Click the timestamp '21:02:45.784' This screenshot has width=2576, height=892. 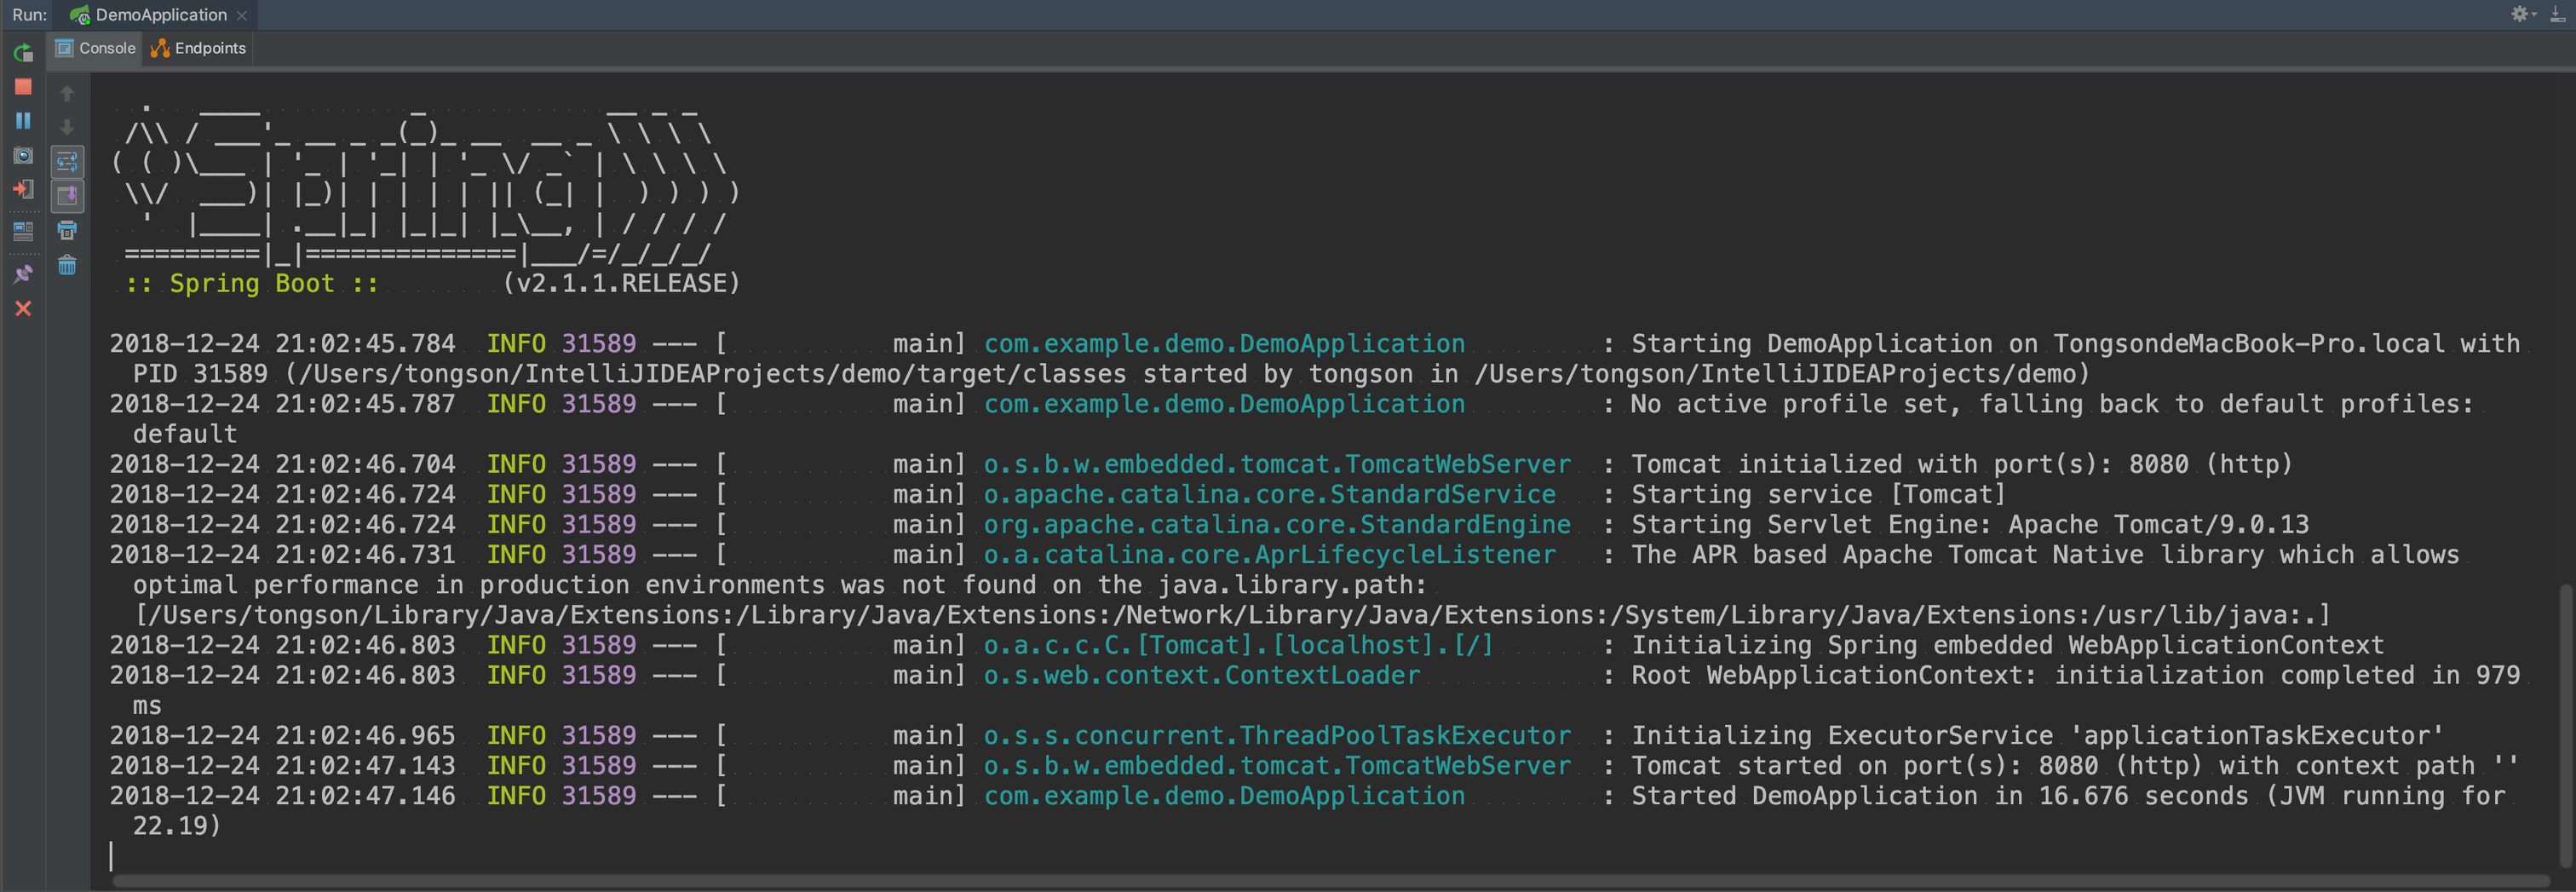(x=365, y=344)
